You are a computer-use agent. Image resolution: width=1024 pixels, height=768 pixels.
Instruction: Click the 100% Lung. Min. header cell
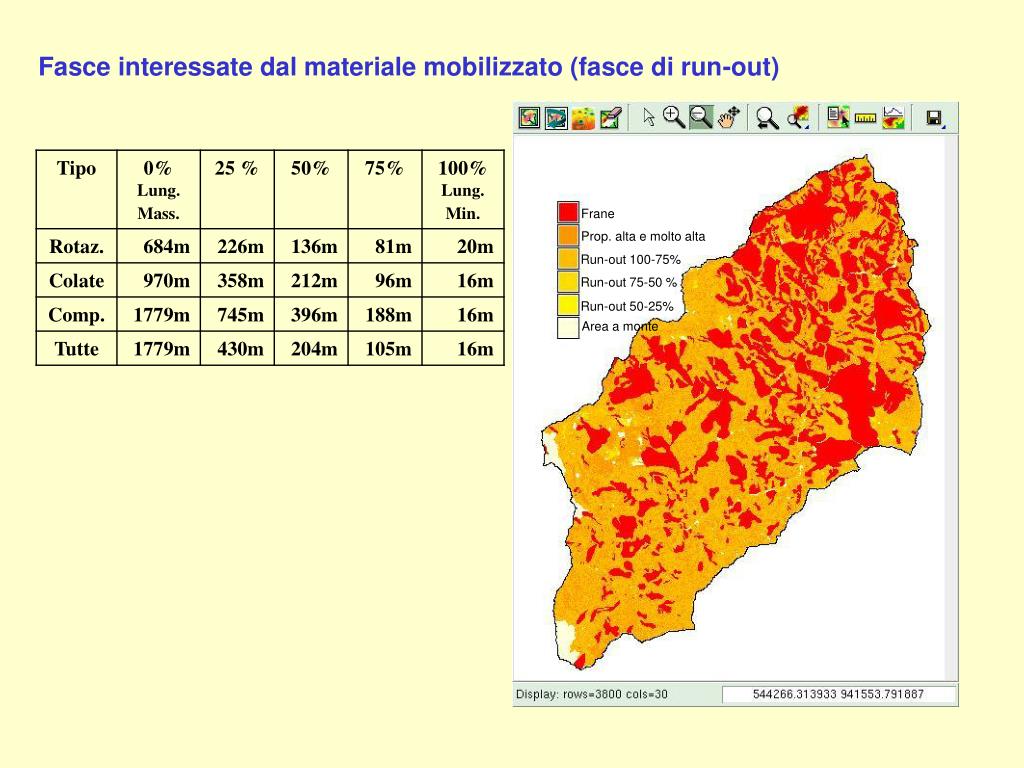[463, 189]
